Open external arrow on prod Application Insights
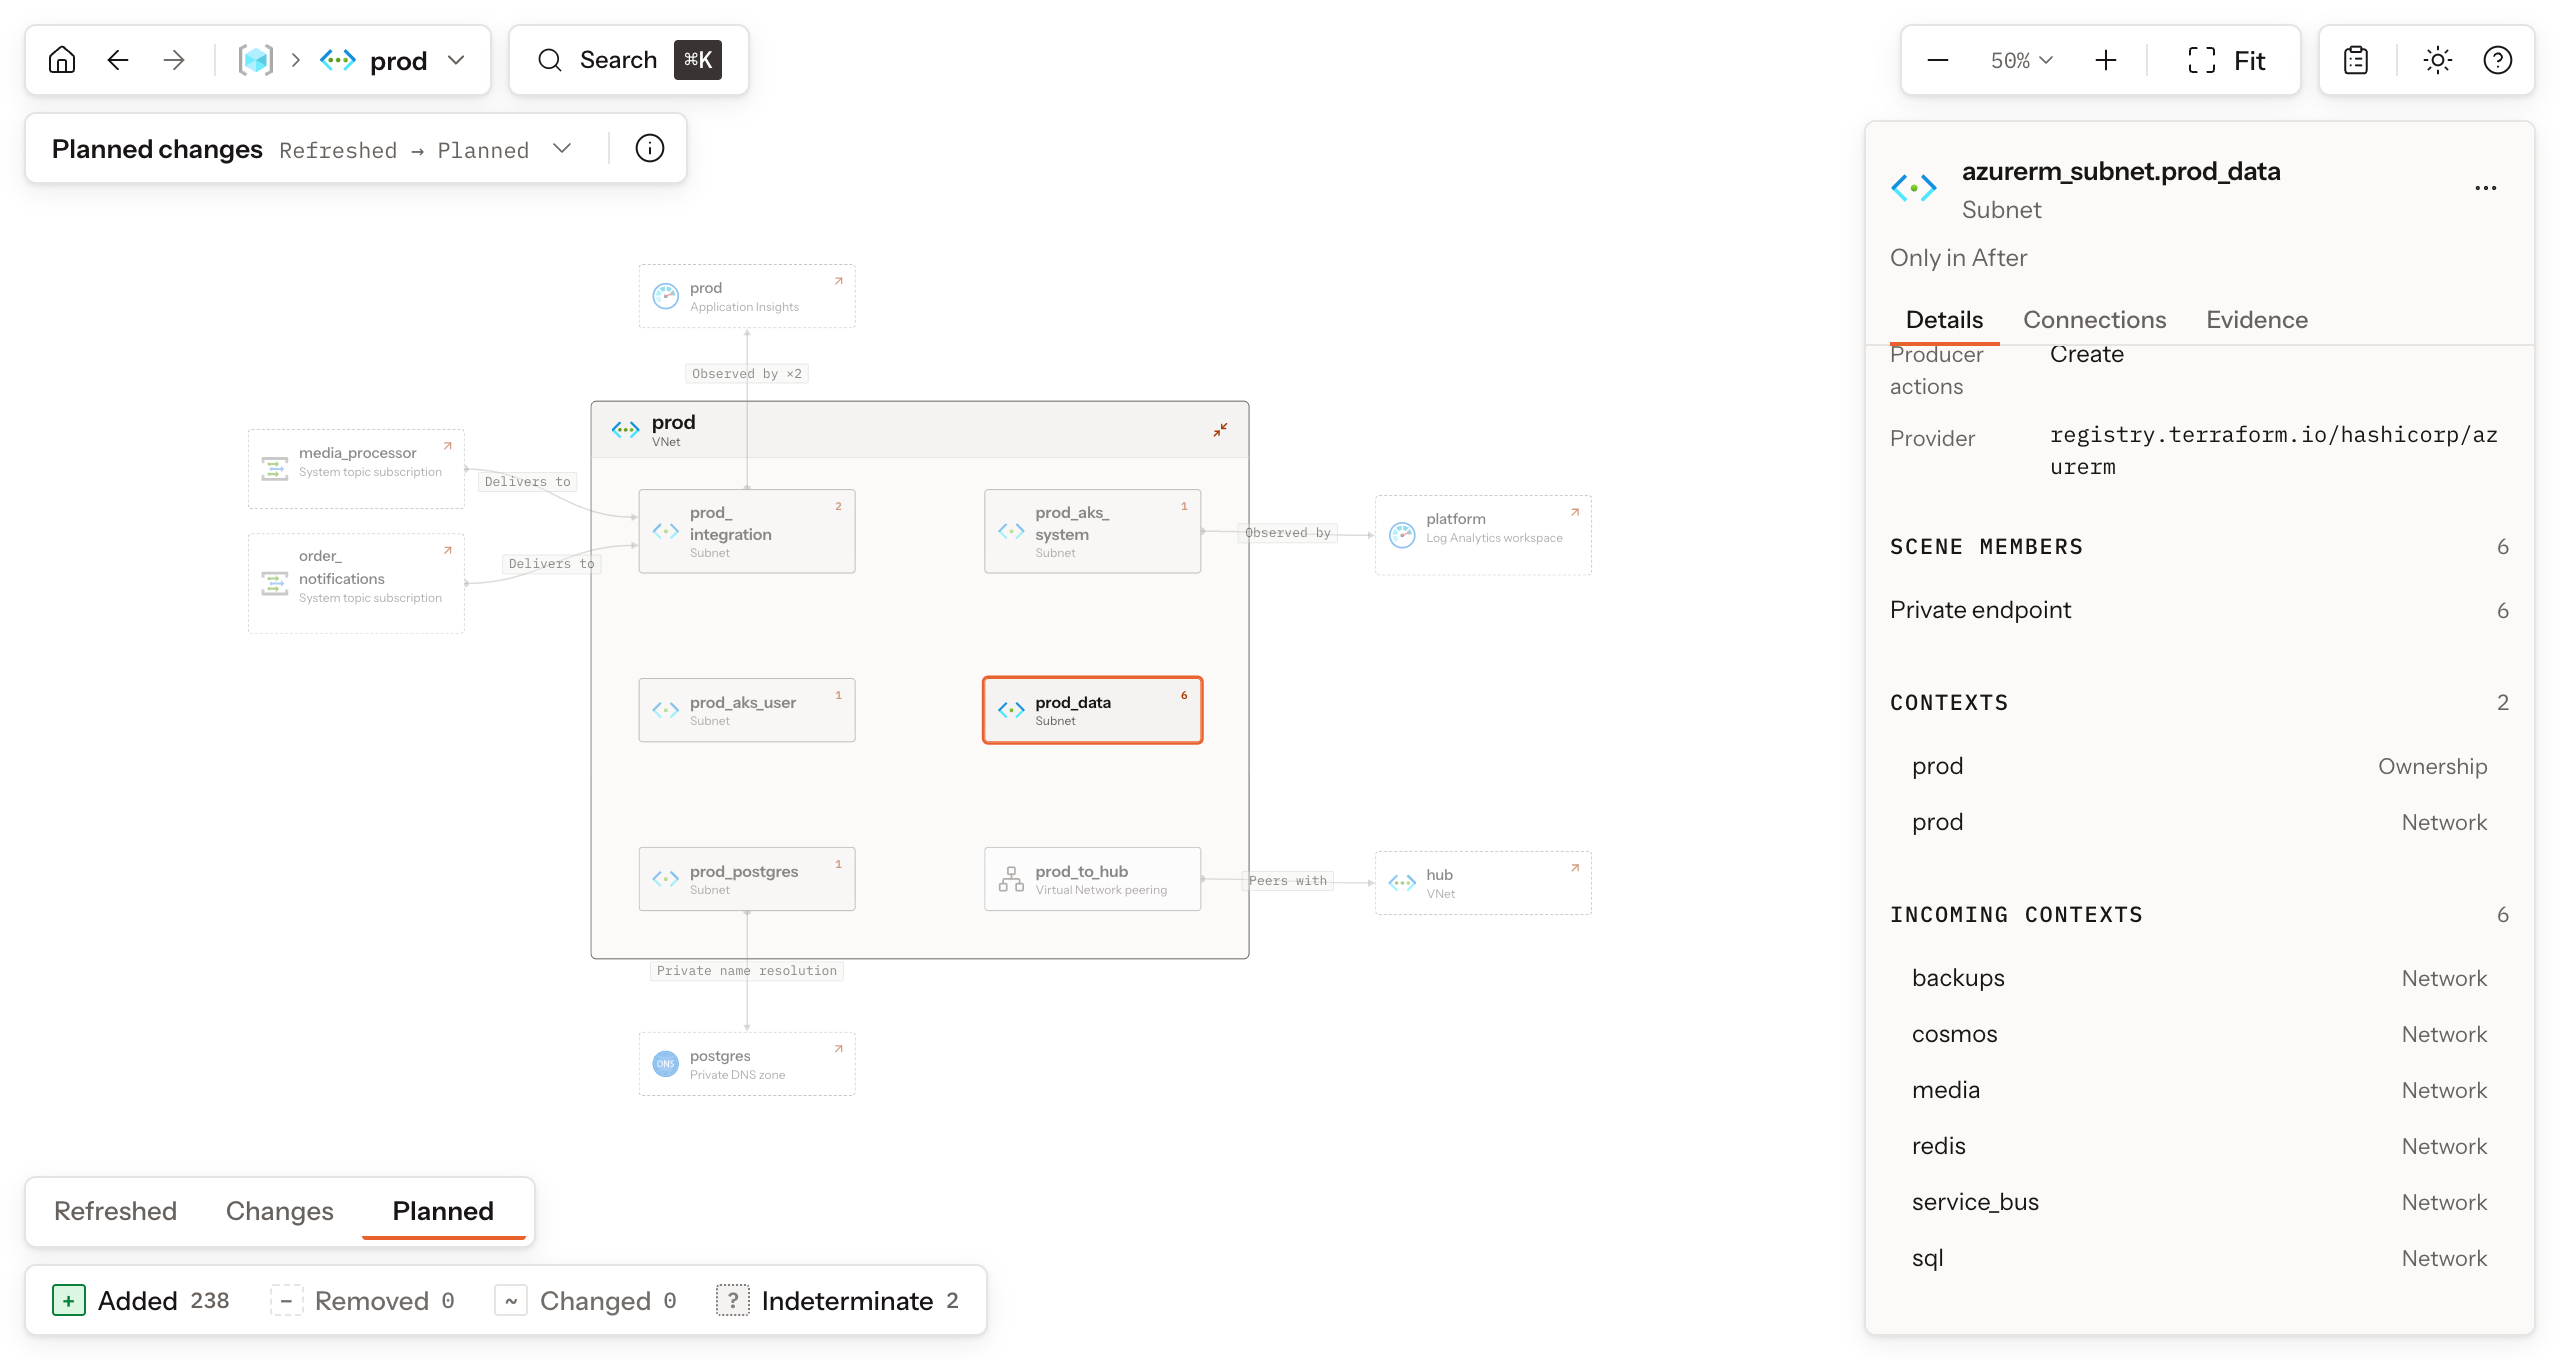The height and width of the screenshot is (1360, 2560). (x=838, y=282)
